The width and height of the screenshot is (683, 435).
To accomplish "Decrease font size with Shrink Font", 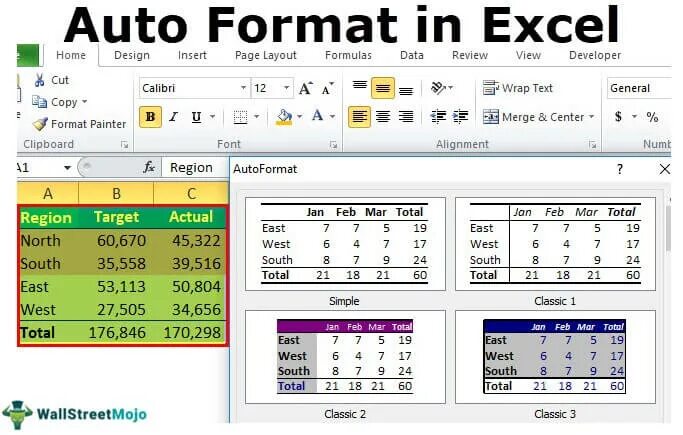I will (x=328, y=88).
